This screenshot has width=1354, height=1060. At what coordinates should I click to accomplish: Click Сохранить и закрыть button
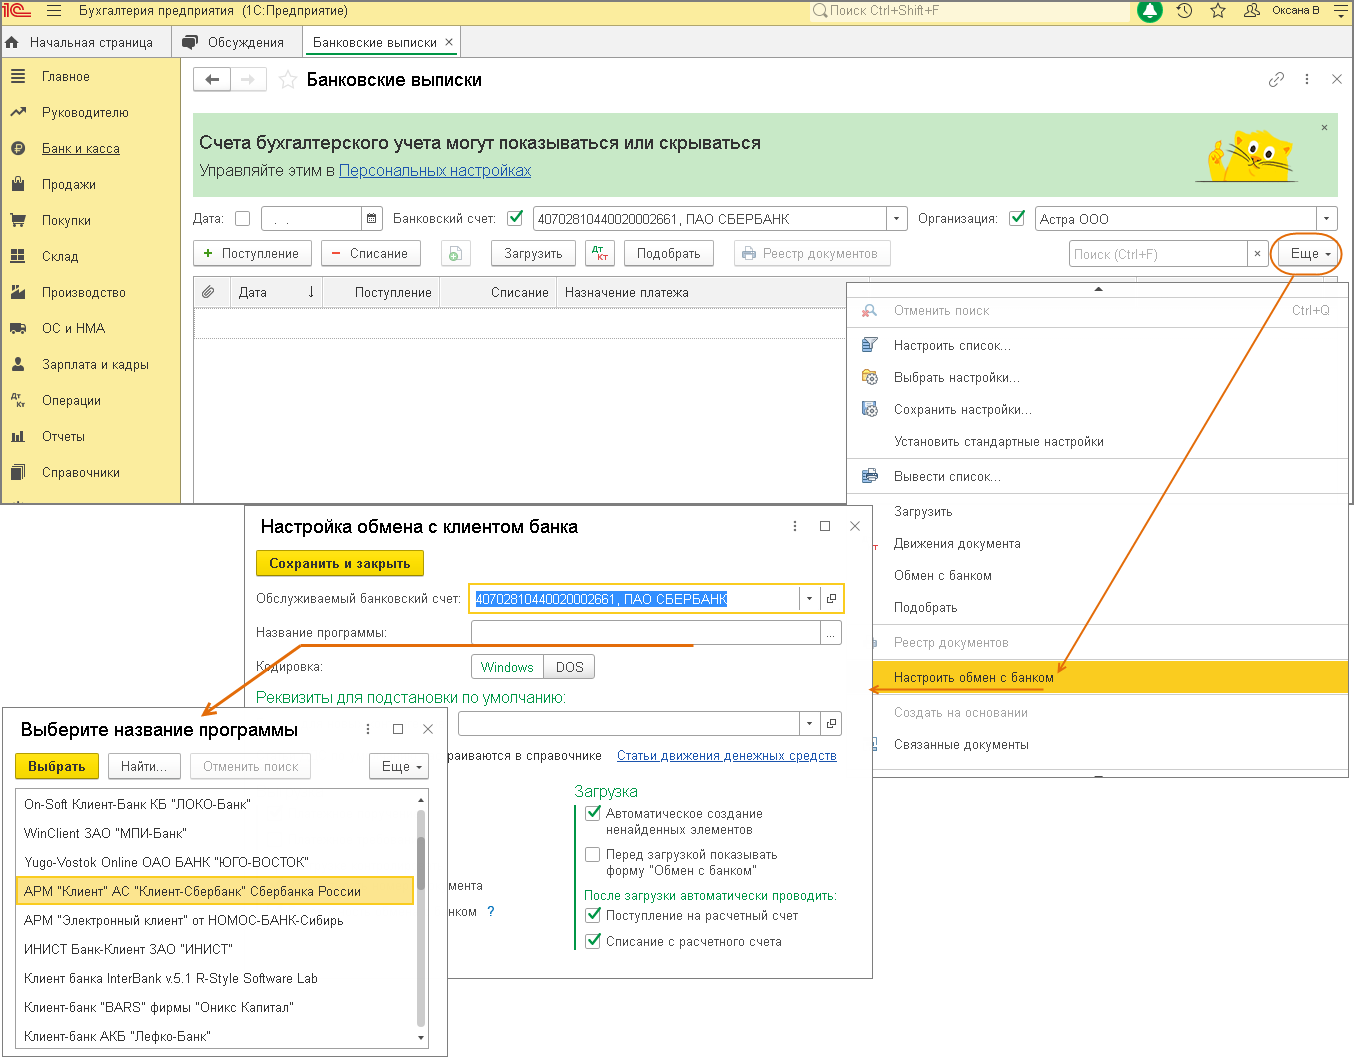[340, 563]
